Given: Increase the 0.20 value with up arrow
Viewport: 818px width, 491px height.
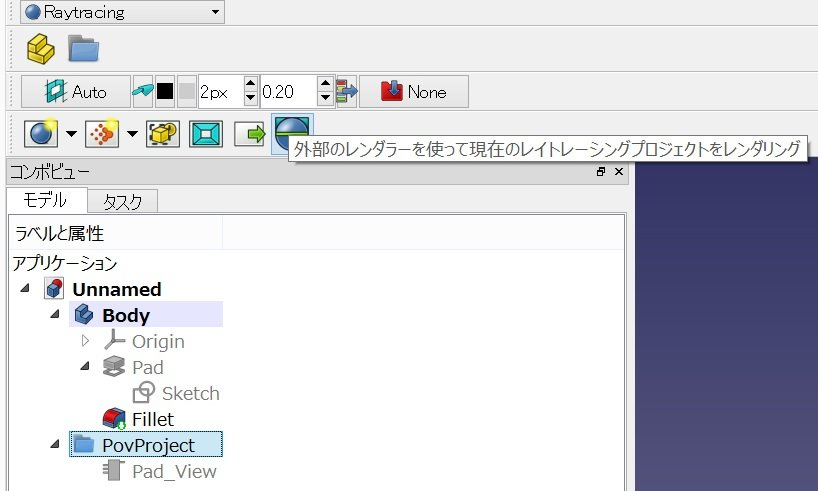Looking at the screenshot, I should [326, 83].
